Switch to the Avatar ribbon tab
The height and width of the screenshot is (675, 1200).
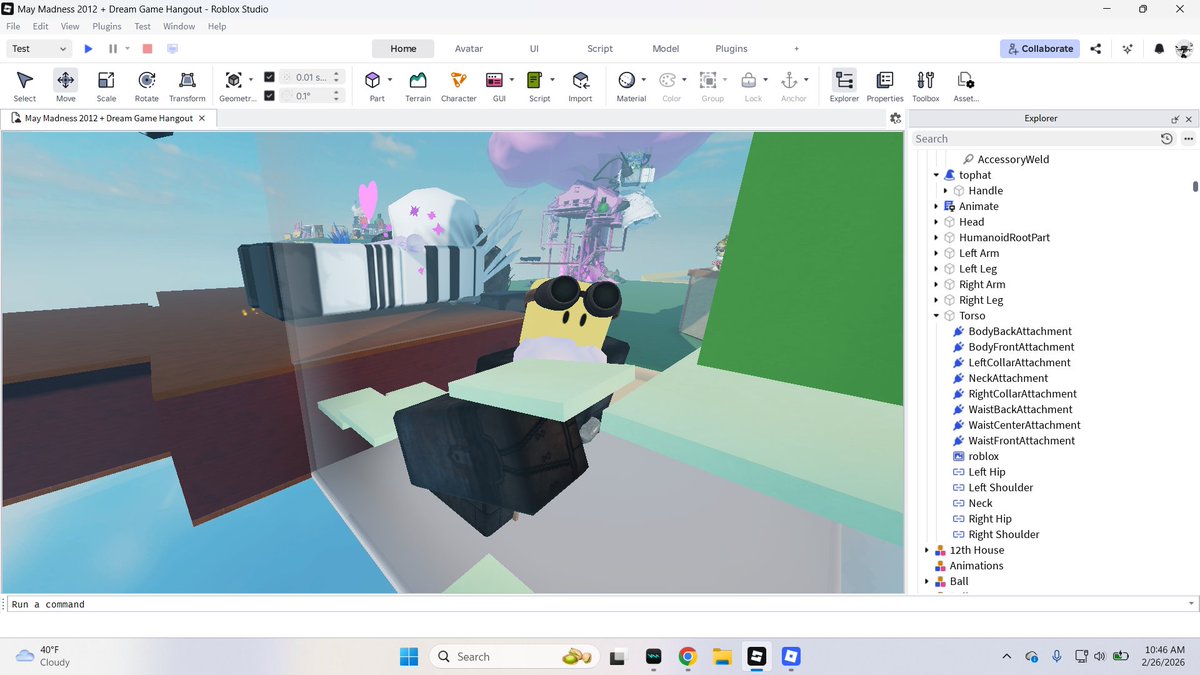point(469,48)
